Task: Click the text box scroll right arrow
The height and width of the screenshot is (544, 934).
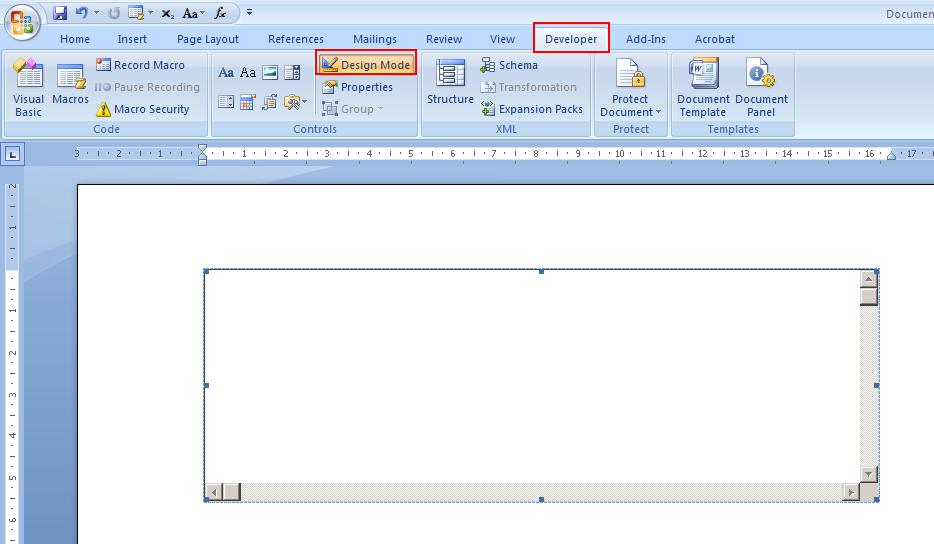Action: tap(851, 492)
